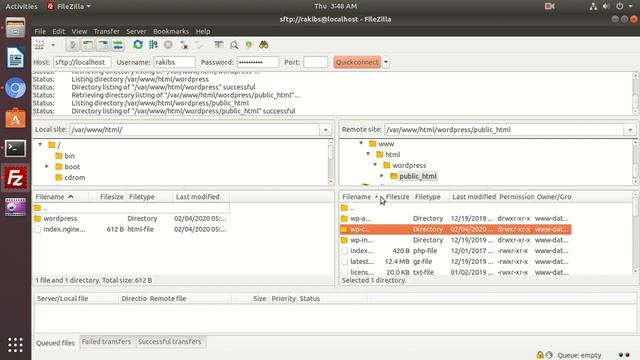Cancel current operation icon
Image resolution: width=640 pixels, height=360 pixels.
tap(168, 45)
